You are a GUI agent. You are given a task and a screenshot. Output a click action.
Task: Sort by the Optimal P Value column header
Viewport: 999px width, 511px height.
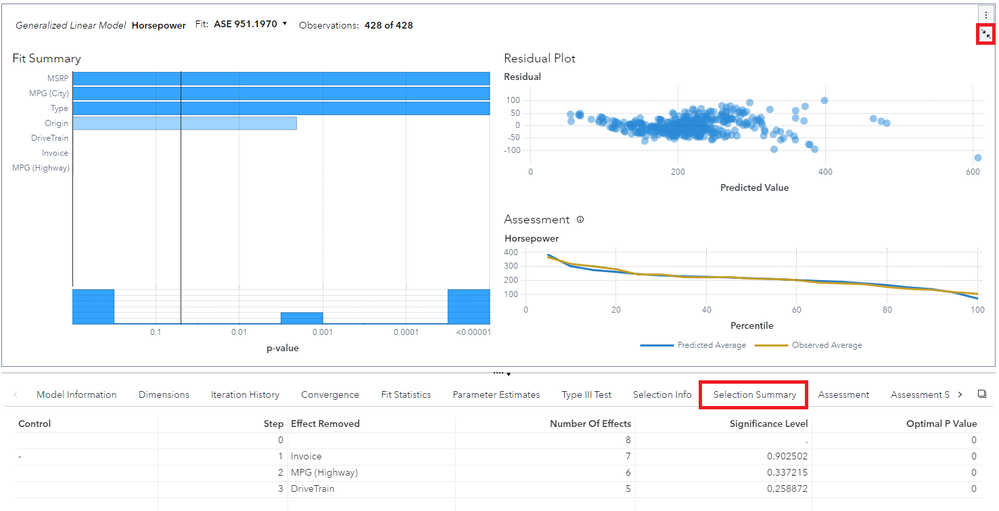[x=942, y=424]
